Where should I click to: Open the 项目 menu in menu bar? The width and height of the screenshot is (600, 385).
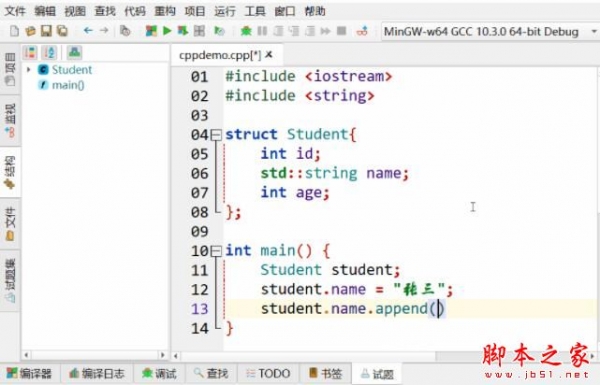195,11
